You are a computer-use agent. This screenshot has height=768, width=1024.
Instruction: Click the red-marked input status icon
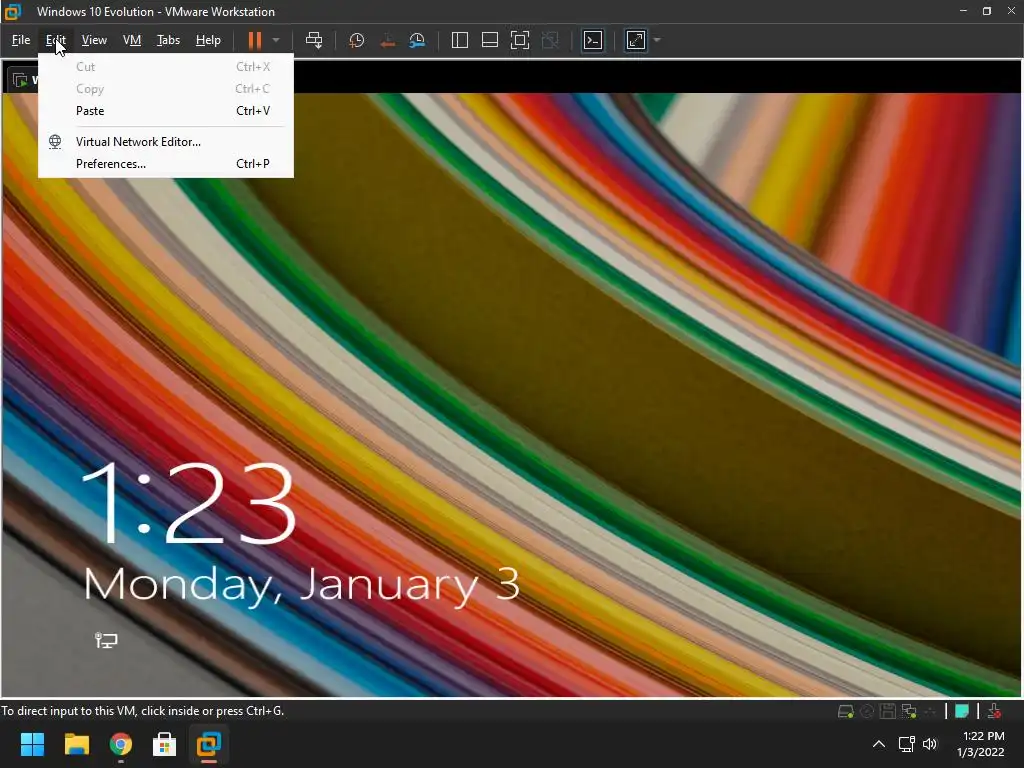tap(994, 711)
